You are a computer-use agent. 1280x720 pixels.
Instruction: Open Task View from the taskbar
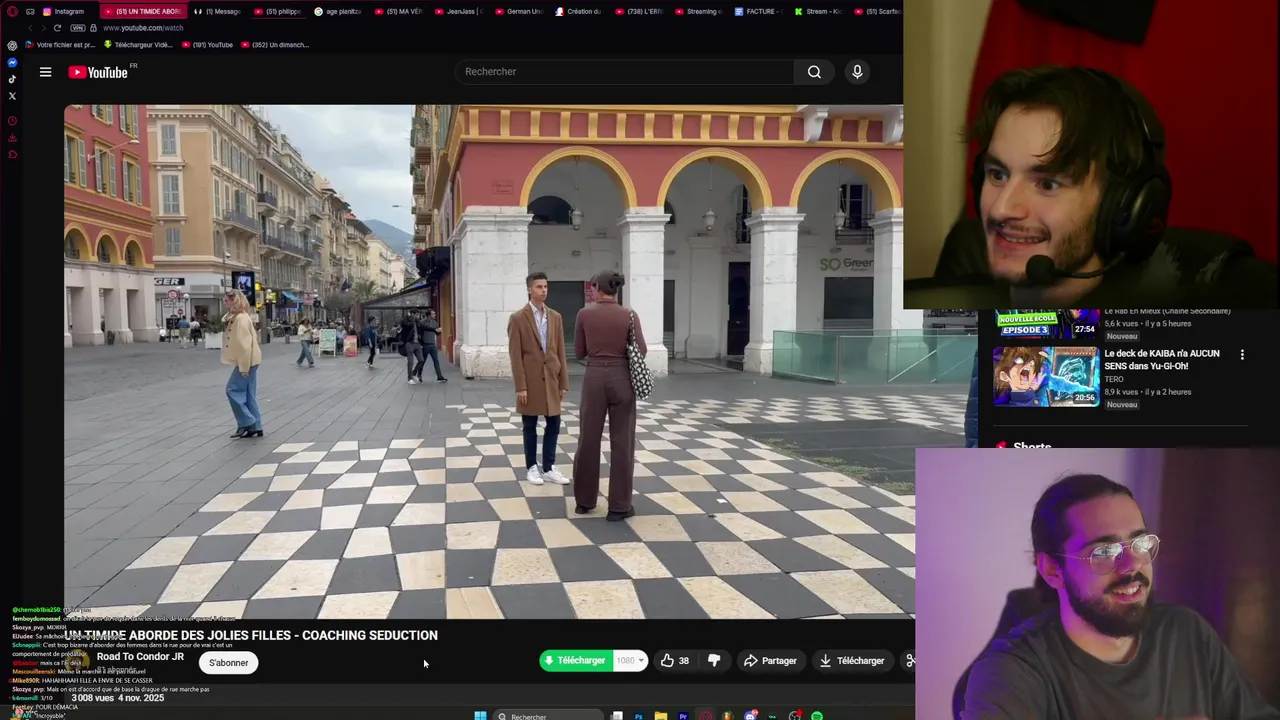(x=617, y=716)
